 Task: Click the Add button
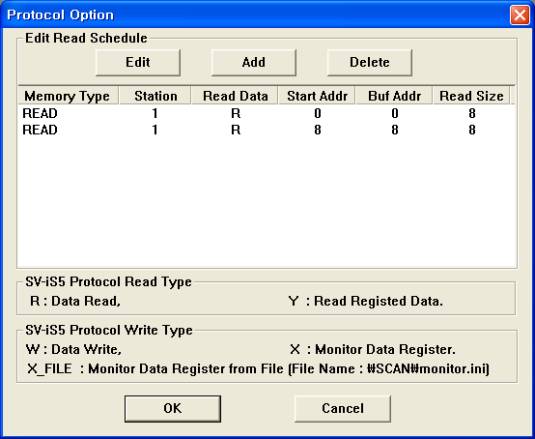pyautogui.click(x=254, y=62)
